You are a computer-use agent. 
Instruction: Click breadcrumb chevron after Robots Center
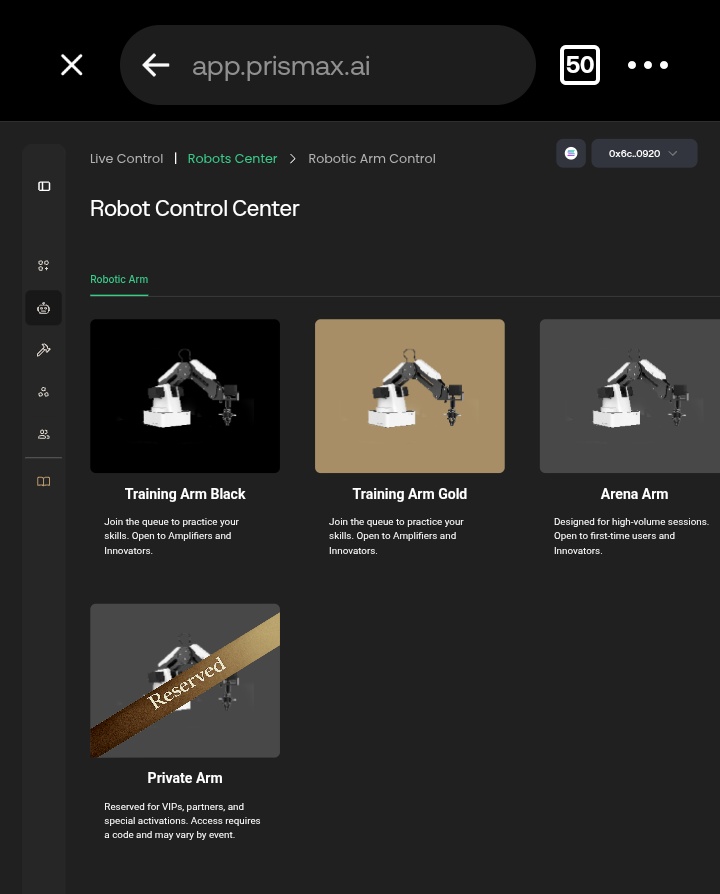(x=292, y=159)
